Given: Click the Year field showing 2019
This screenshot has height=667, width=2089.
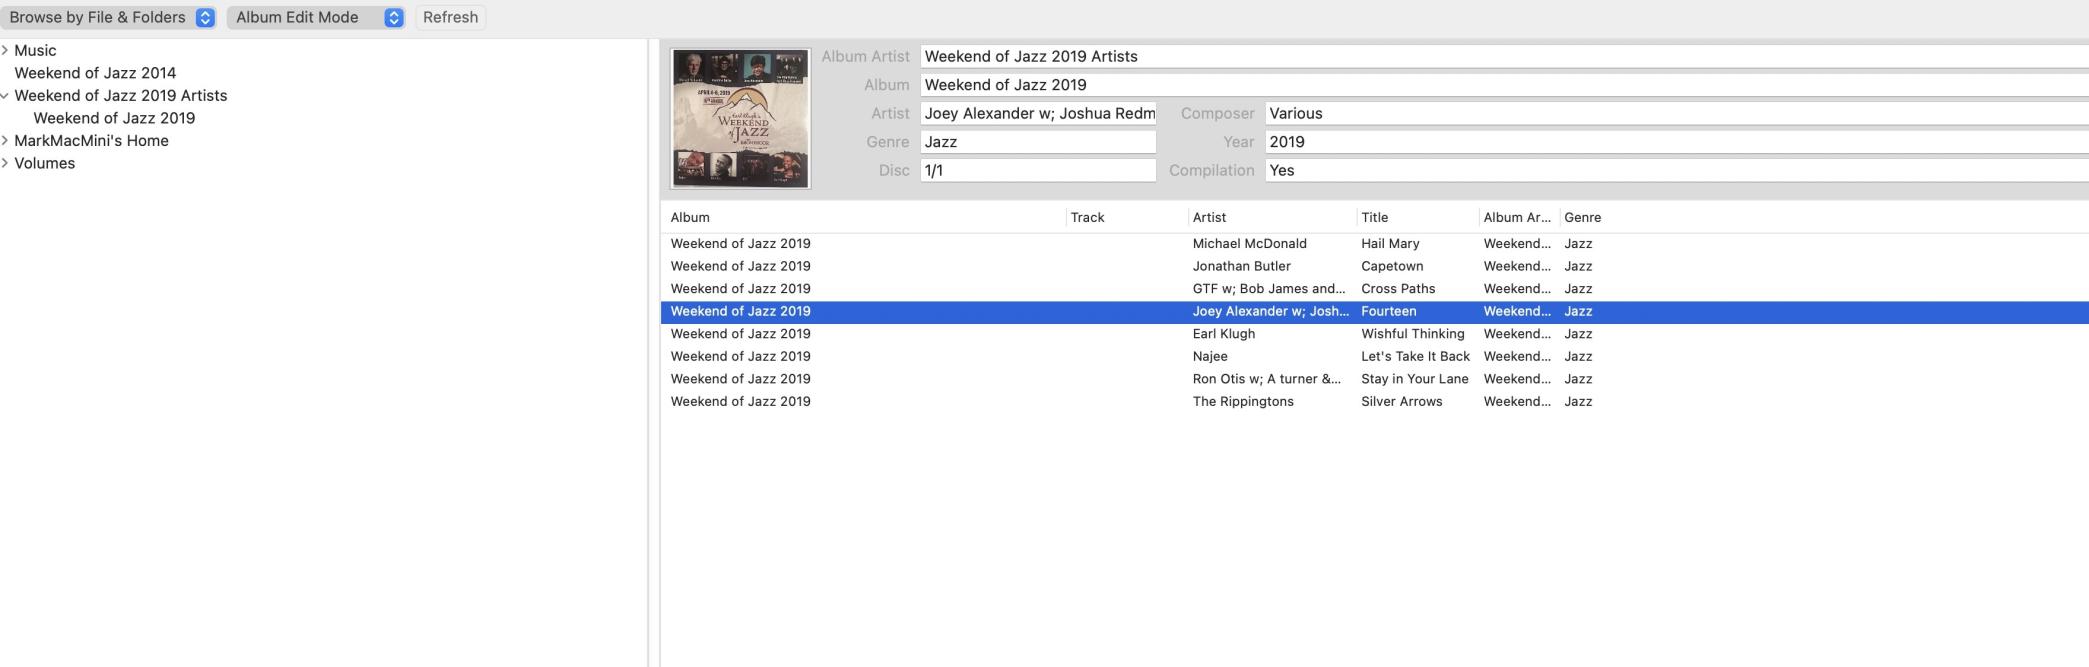Looking at the screenshot, I should click(x=1670, y=142).
